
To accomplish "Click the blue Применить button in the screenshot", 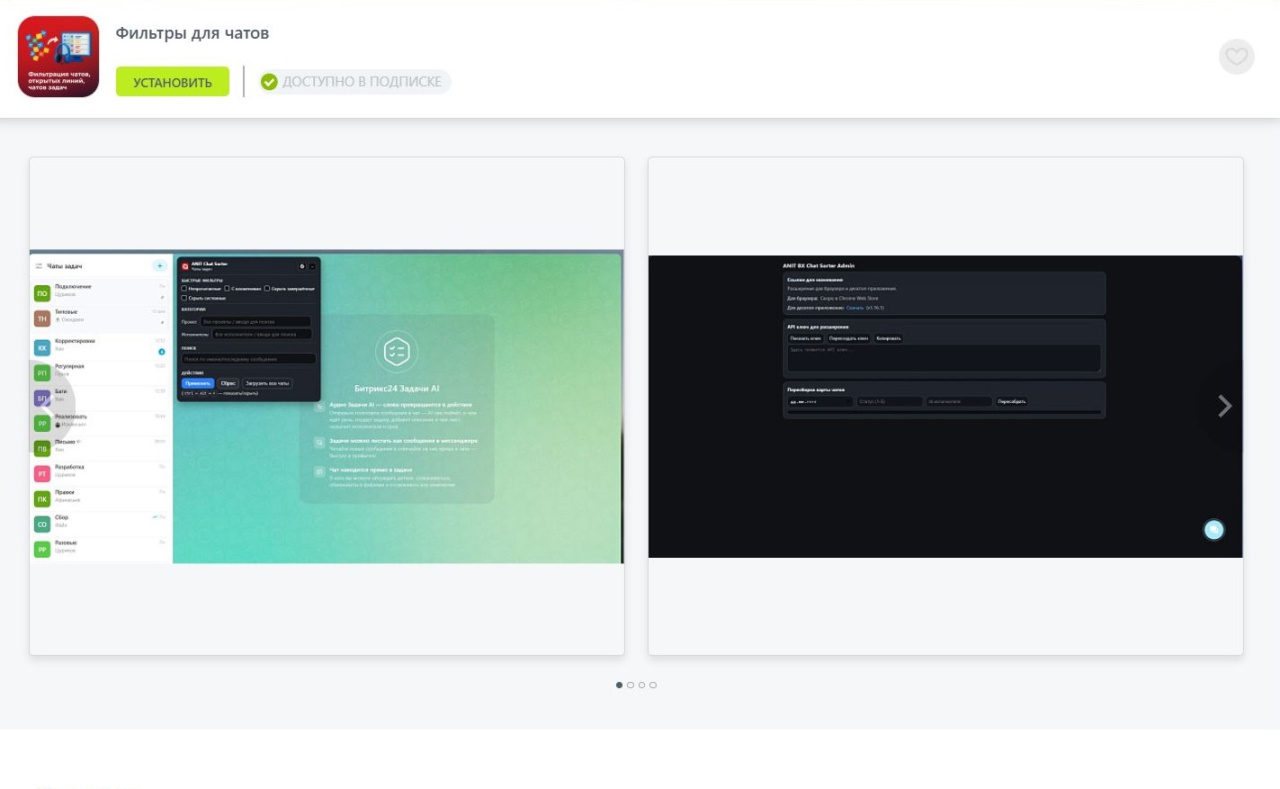I will 197,383.
